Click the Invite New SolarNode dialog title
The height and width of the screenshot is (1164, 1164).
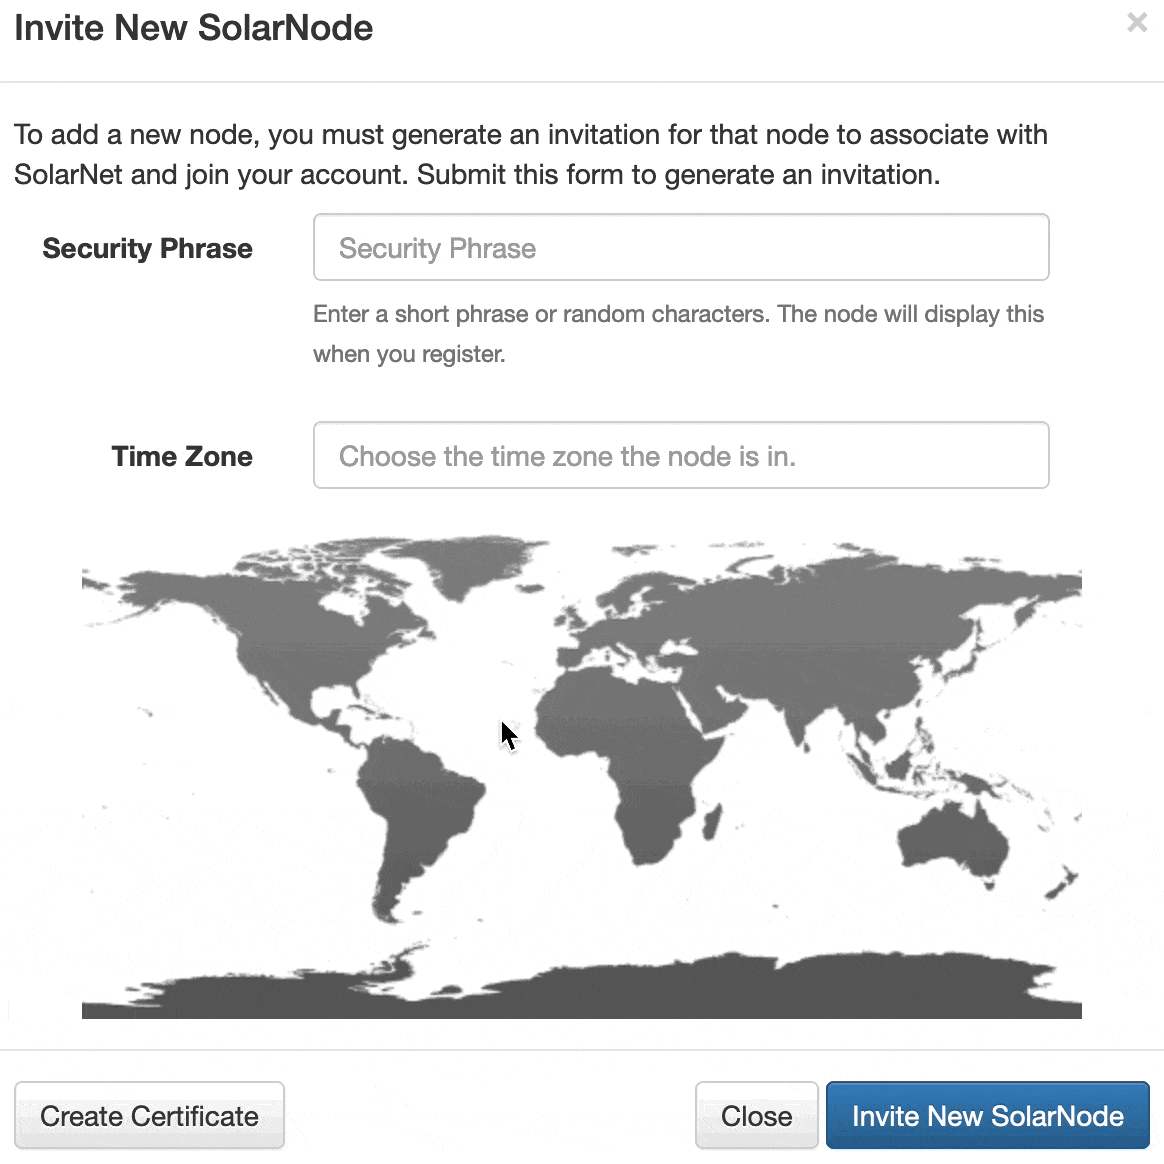[192, 27]
